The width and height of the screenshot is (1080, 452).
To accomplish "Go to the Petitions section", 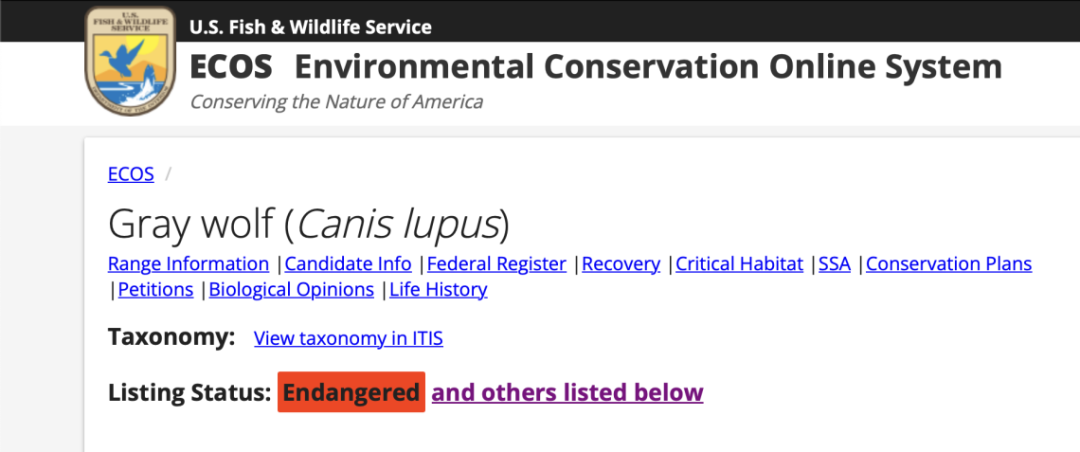I will (156, 289).
